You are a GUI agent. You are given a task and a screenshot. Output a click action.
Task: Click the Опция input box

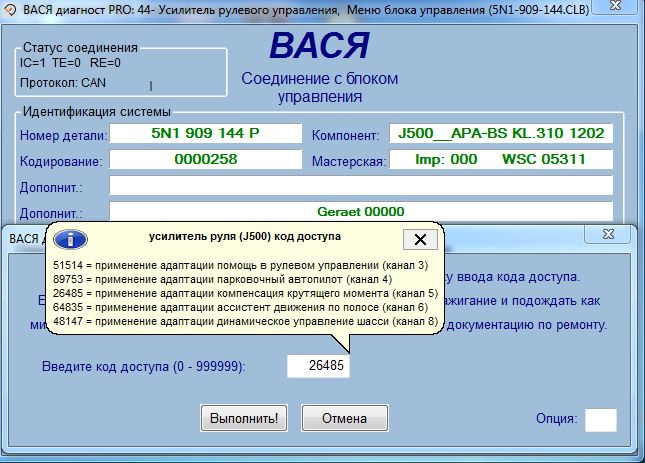(600, 419)
